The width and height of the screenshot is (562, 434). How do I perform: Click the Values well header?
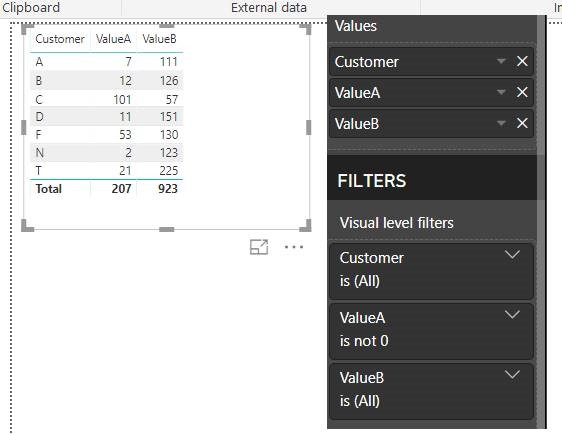pyautogui.click(x=356, y=26)
